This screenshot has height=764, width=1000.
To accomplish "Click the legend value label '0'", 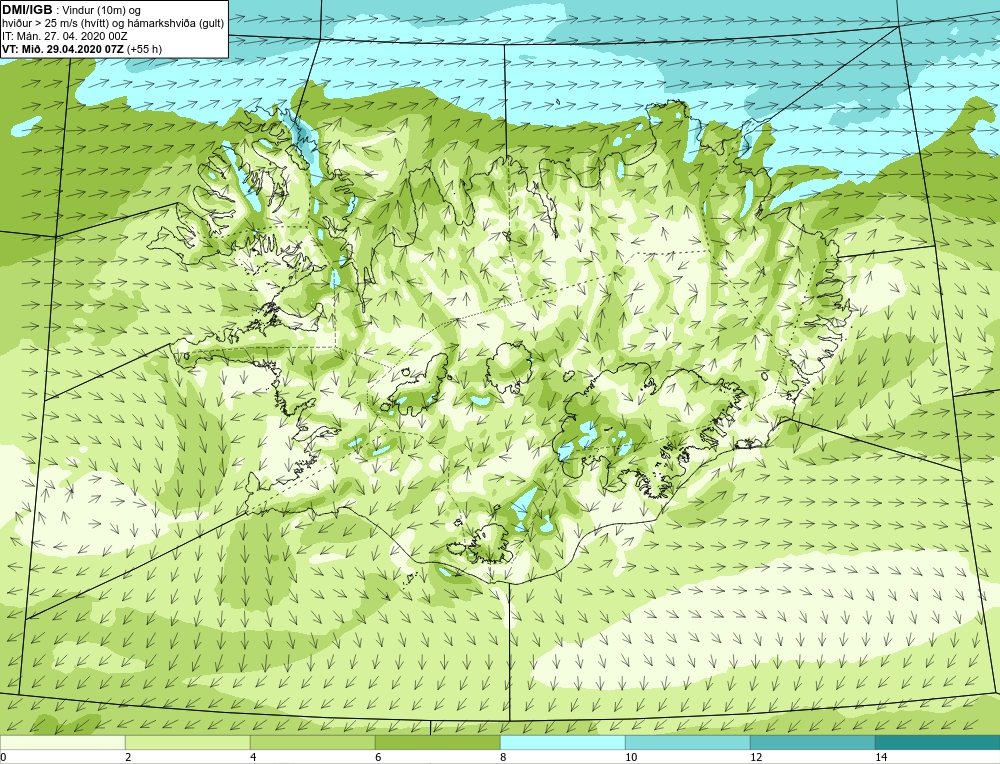I will (x=3, y=757).
